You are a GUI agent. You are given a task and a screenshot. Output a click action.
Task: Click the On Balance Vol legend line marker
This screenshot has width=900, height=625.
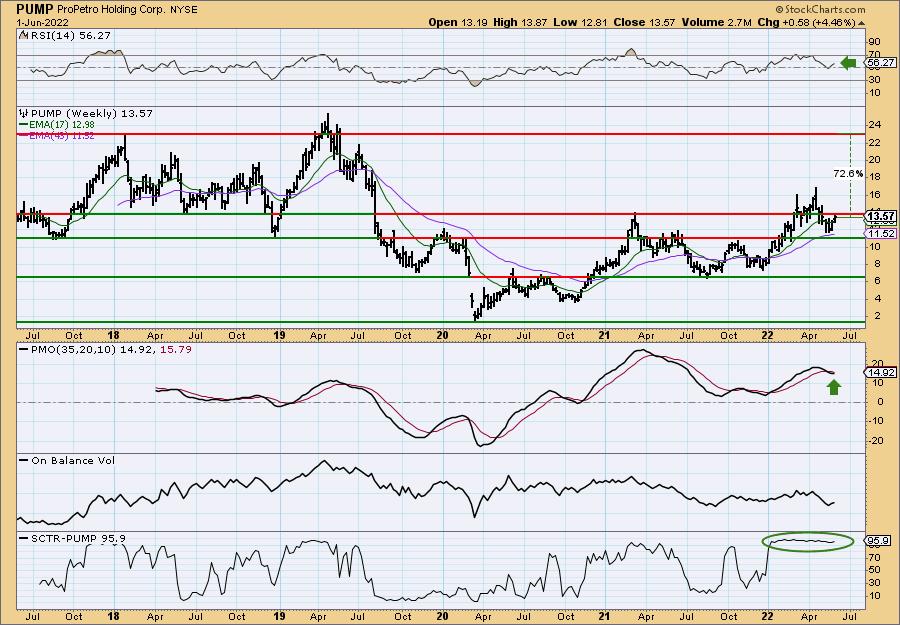tap(24, 460)
